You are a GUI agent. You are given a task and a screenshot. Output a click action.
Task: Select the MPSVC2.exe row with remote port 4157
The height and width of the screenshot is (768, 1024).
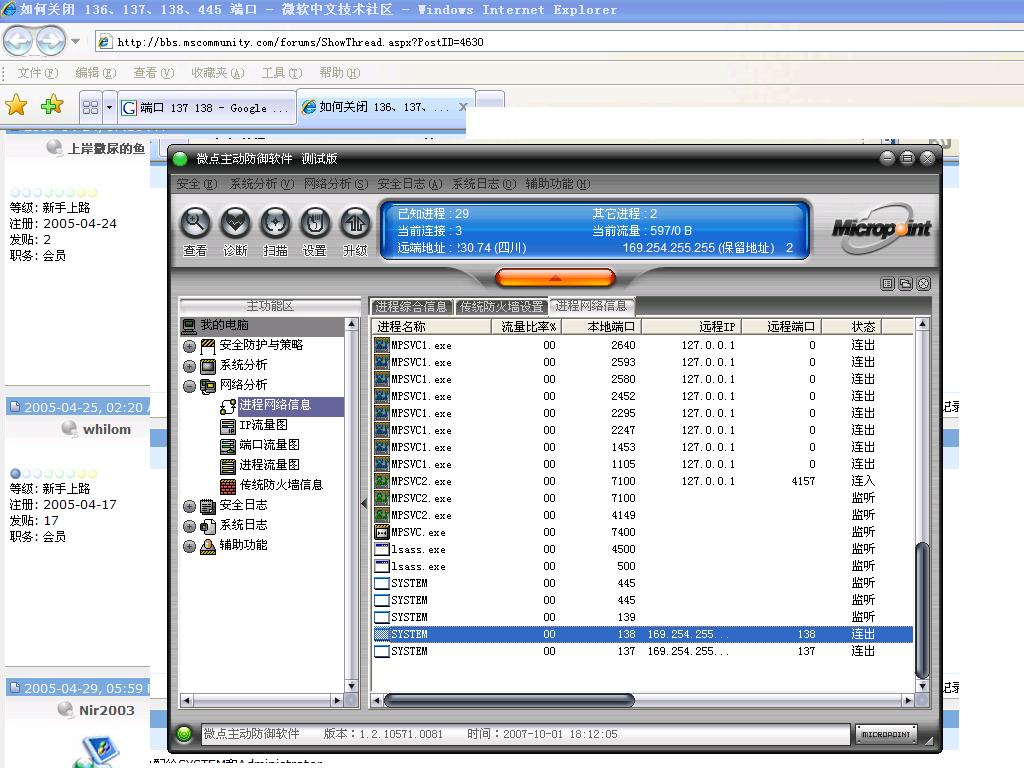tap(643, 481)
